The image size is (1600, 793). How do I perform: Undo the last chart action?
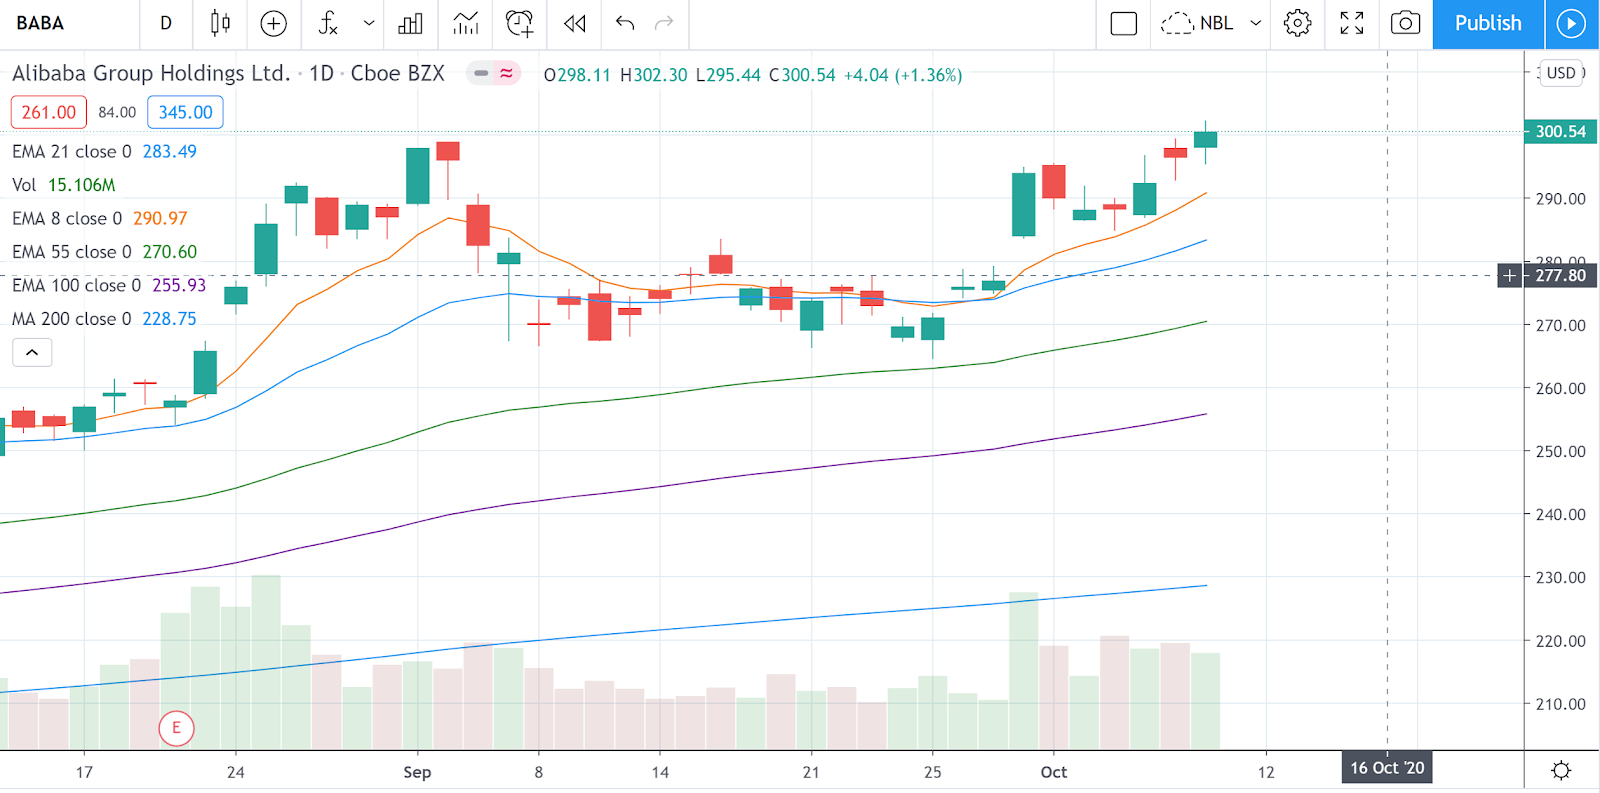[625, 23]
